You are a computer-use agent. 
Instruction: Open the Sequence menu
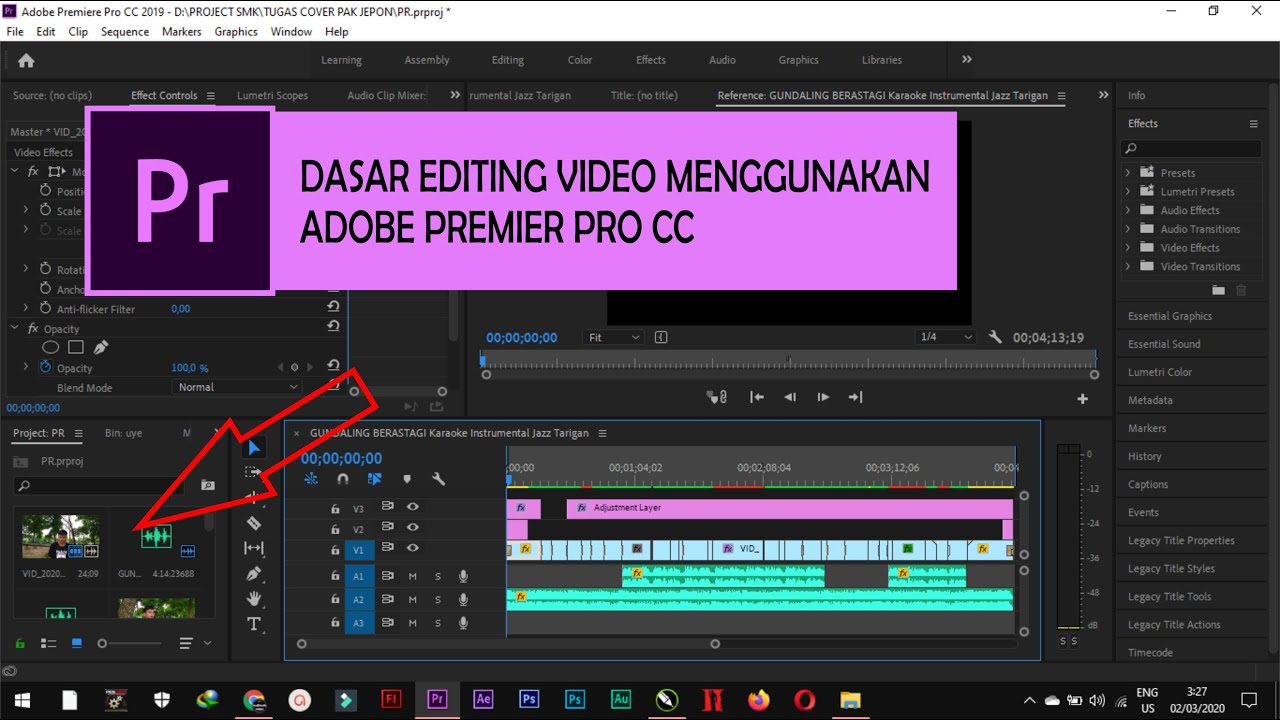pos(125,31)
